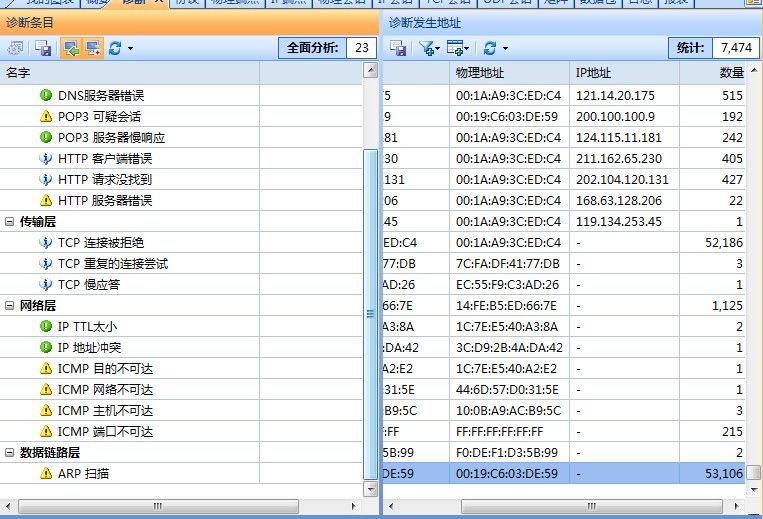
Task: Sort by the 物理地址 column header
Action: [509, 73]
